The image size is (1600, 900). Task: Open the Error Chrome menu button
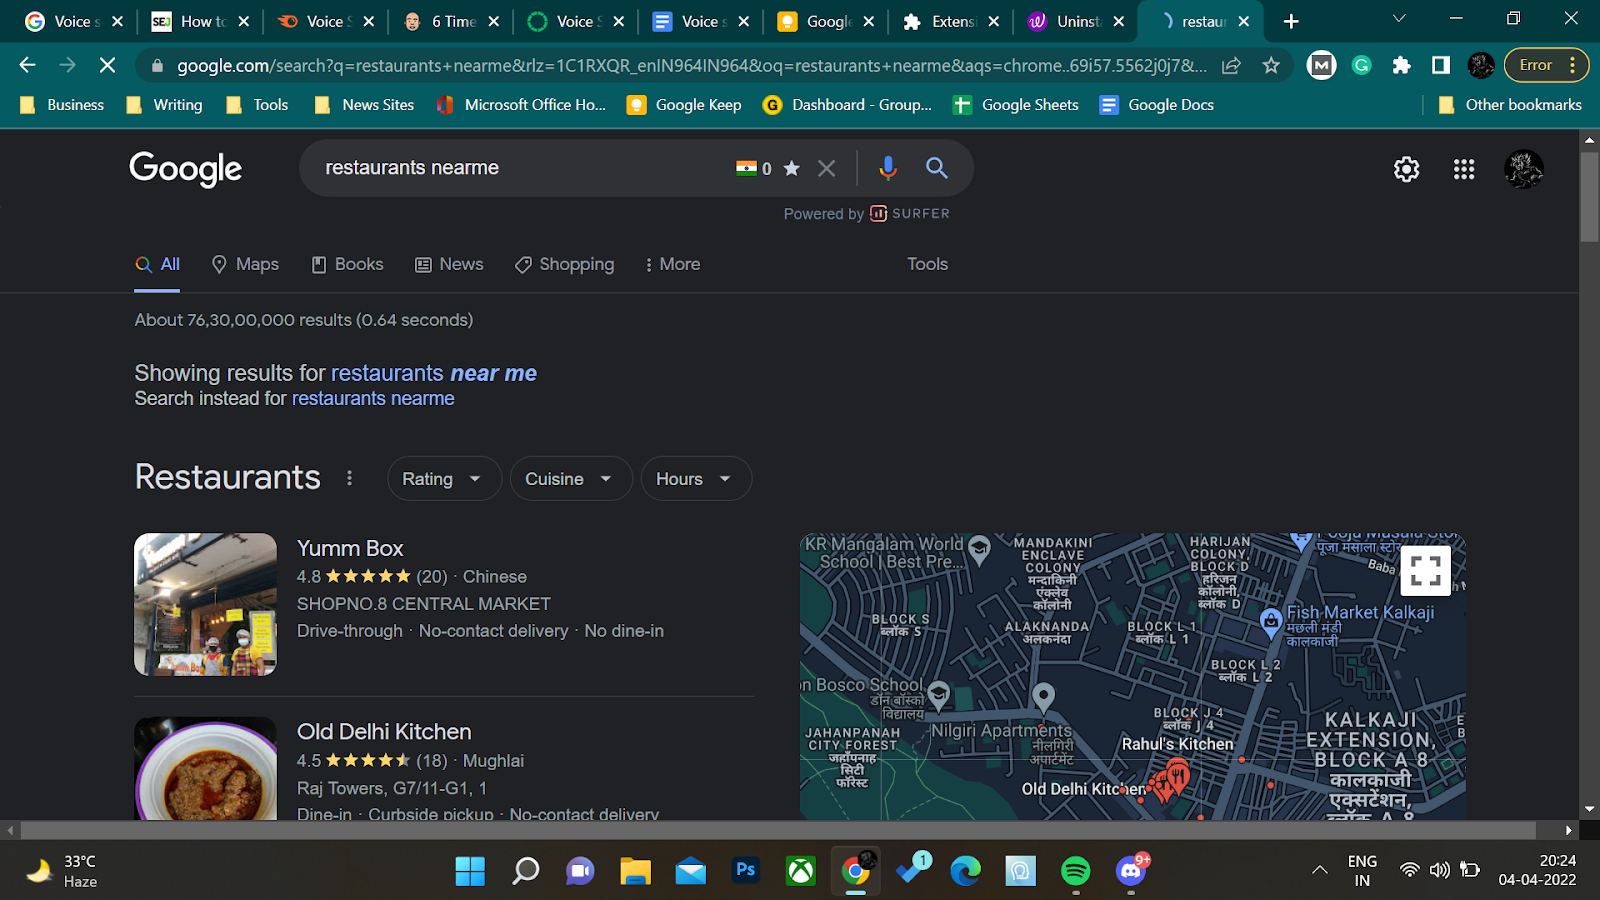1546,65
